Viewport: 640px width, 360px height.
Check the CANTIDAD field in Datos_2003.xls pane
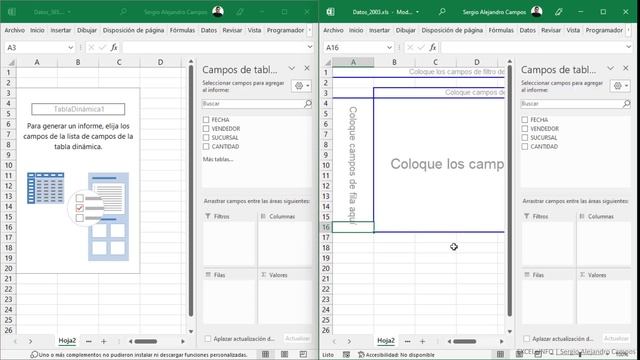[x=525, y=147]
